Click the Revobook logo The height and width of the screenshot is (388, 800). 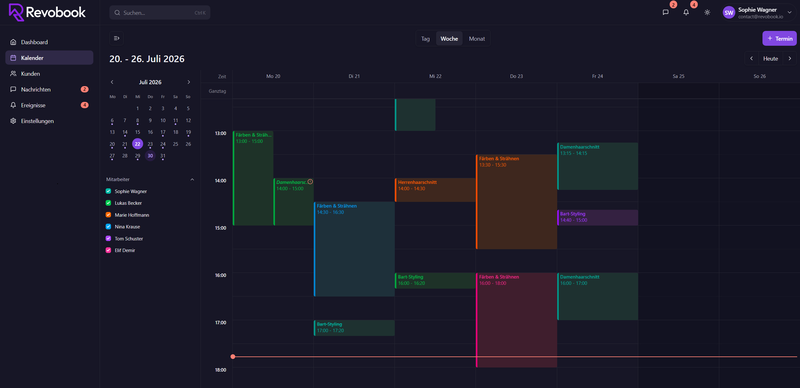(47, 12)
